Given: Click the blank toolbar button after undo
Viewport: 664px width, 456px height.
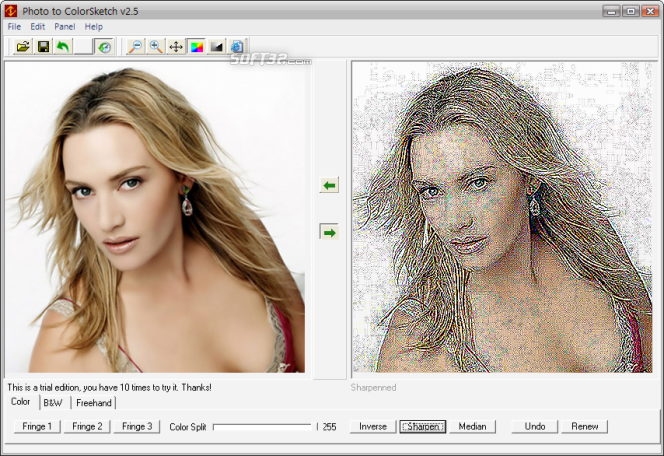Looking at the screenshot, I should (x=83, y=47).
